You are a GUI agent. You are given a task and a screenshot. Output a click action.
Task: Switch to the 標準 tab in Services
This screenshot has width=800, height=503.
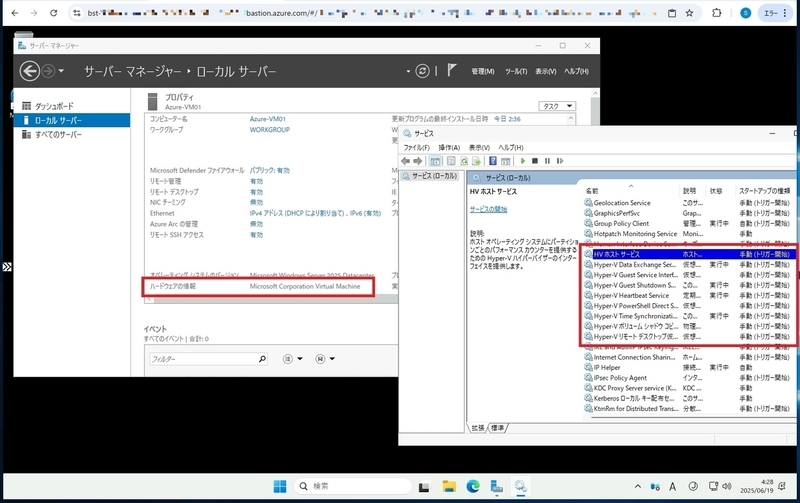click(497, 428)
